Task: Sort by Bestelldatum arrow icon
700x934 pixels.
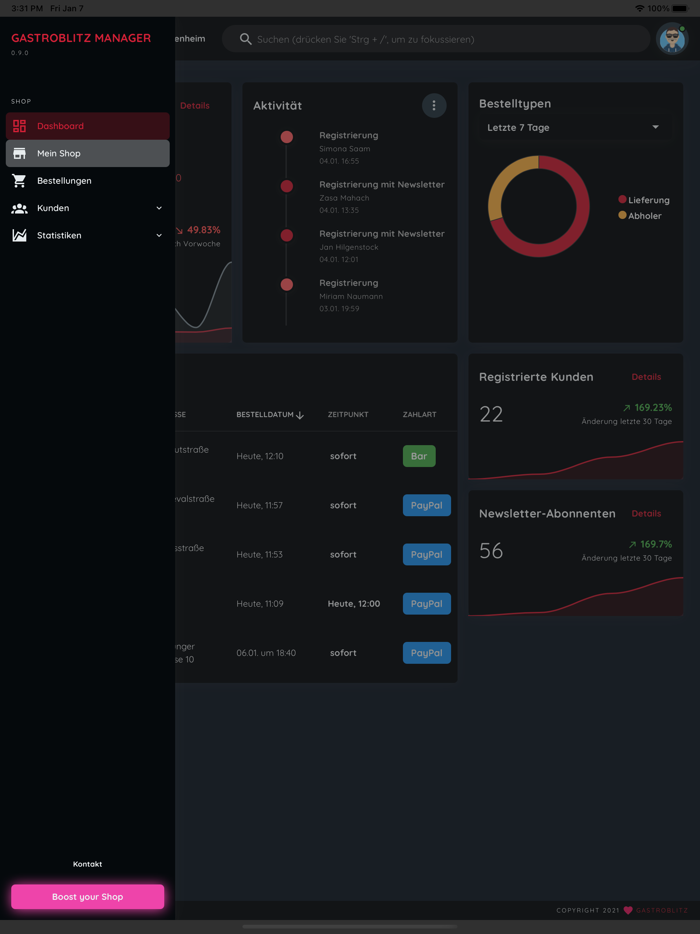Action: coord(300,415)
